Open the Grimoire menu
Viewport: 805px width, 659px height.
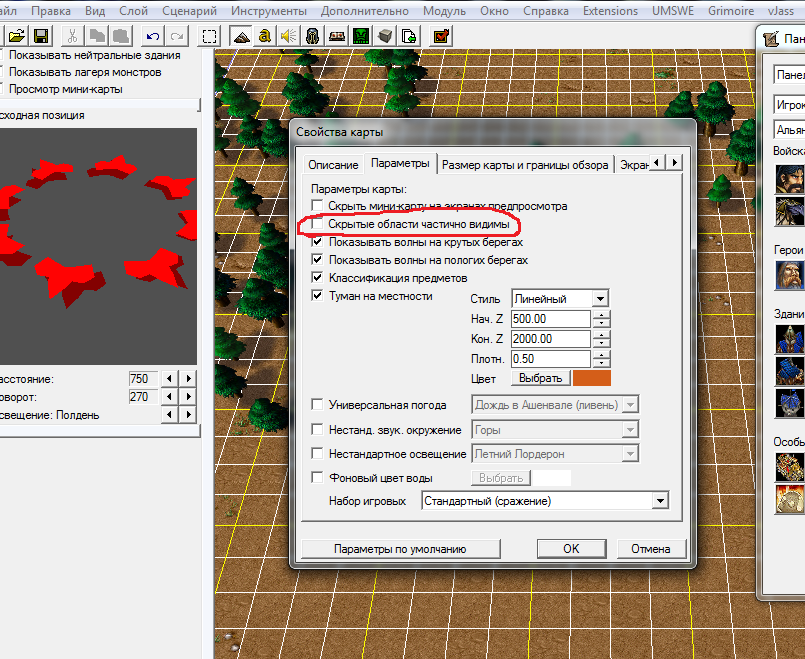pos(731,11)
